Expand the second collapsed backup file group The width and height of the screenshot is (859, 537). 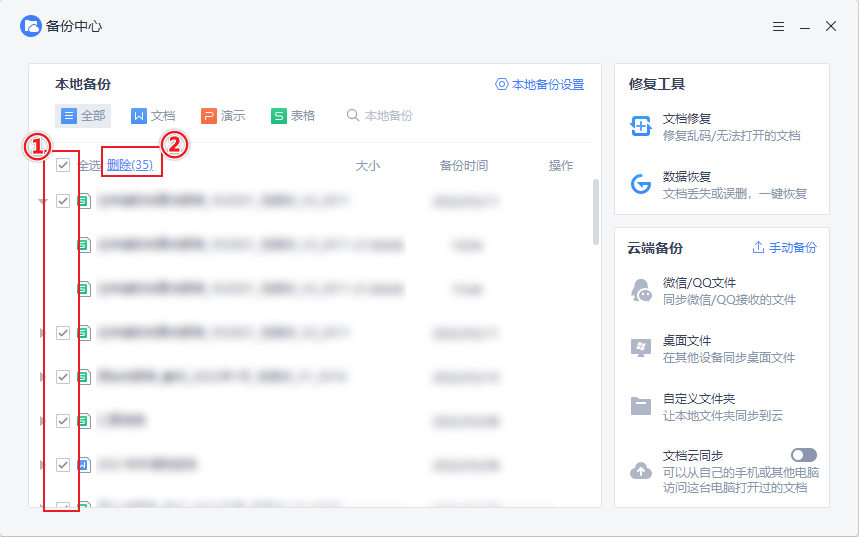pos(42,376)
